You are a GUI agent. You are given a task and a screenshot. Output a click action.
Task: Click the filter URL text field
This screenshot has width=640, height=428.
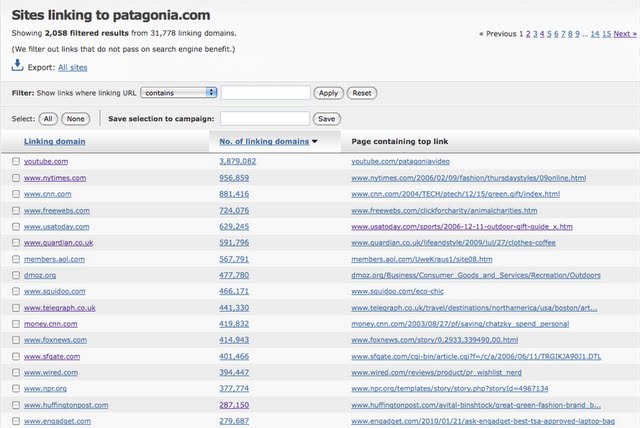266,93
